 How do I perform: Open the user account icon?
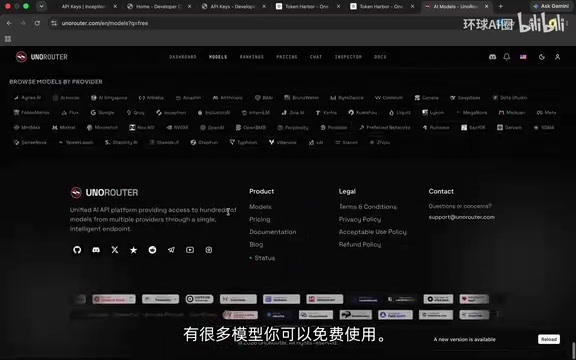click(x=557, y=57)
